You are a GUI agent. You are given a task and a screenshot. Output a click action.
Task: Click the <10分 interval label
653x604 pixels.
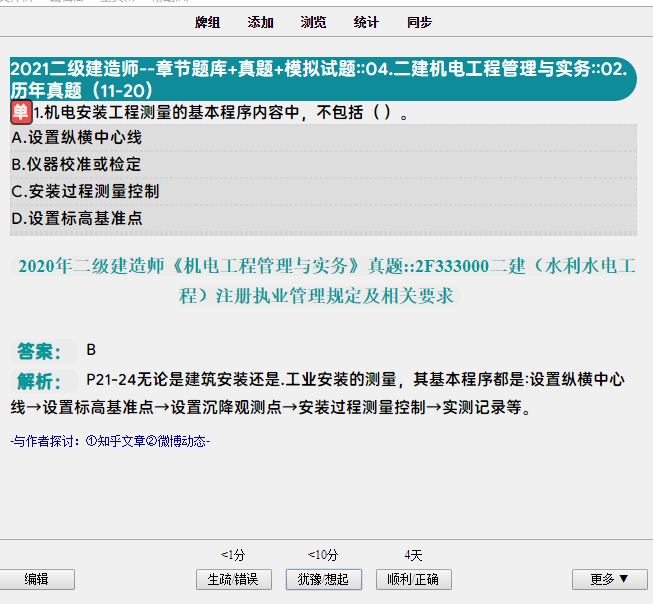pyautogui.click(x=323, y=555)
